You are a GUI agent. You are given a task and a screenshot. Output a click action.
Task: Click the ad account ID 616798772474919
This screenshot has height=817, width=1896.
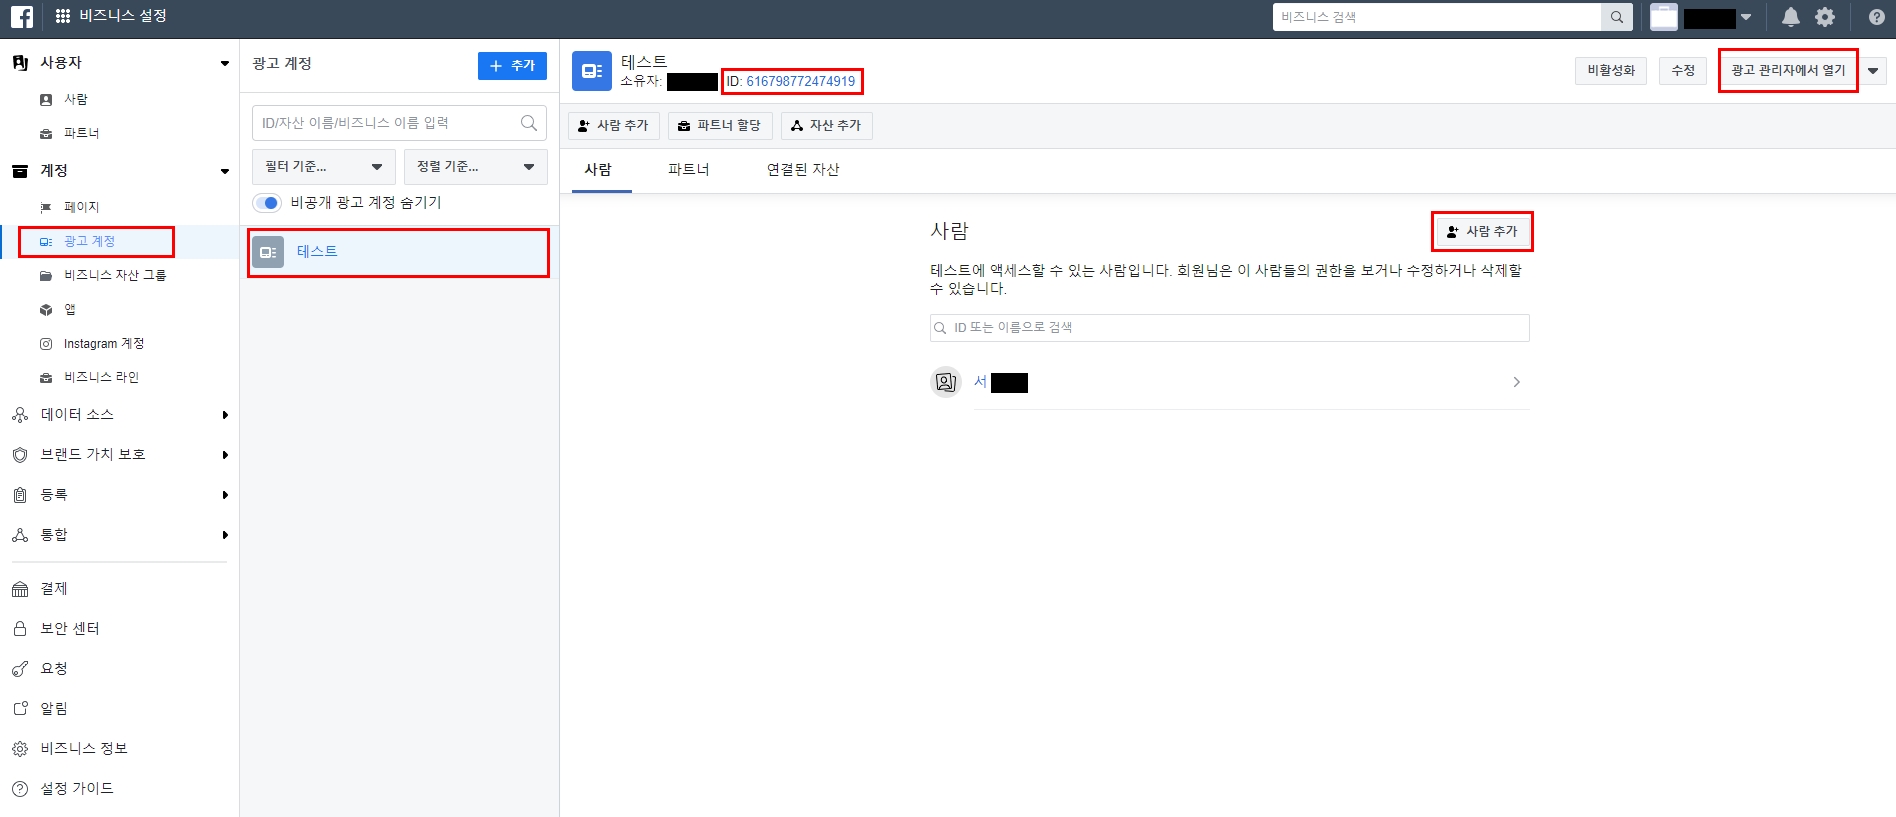[x=800, y=82]
